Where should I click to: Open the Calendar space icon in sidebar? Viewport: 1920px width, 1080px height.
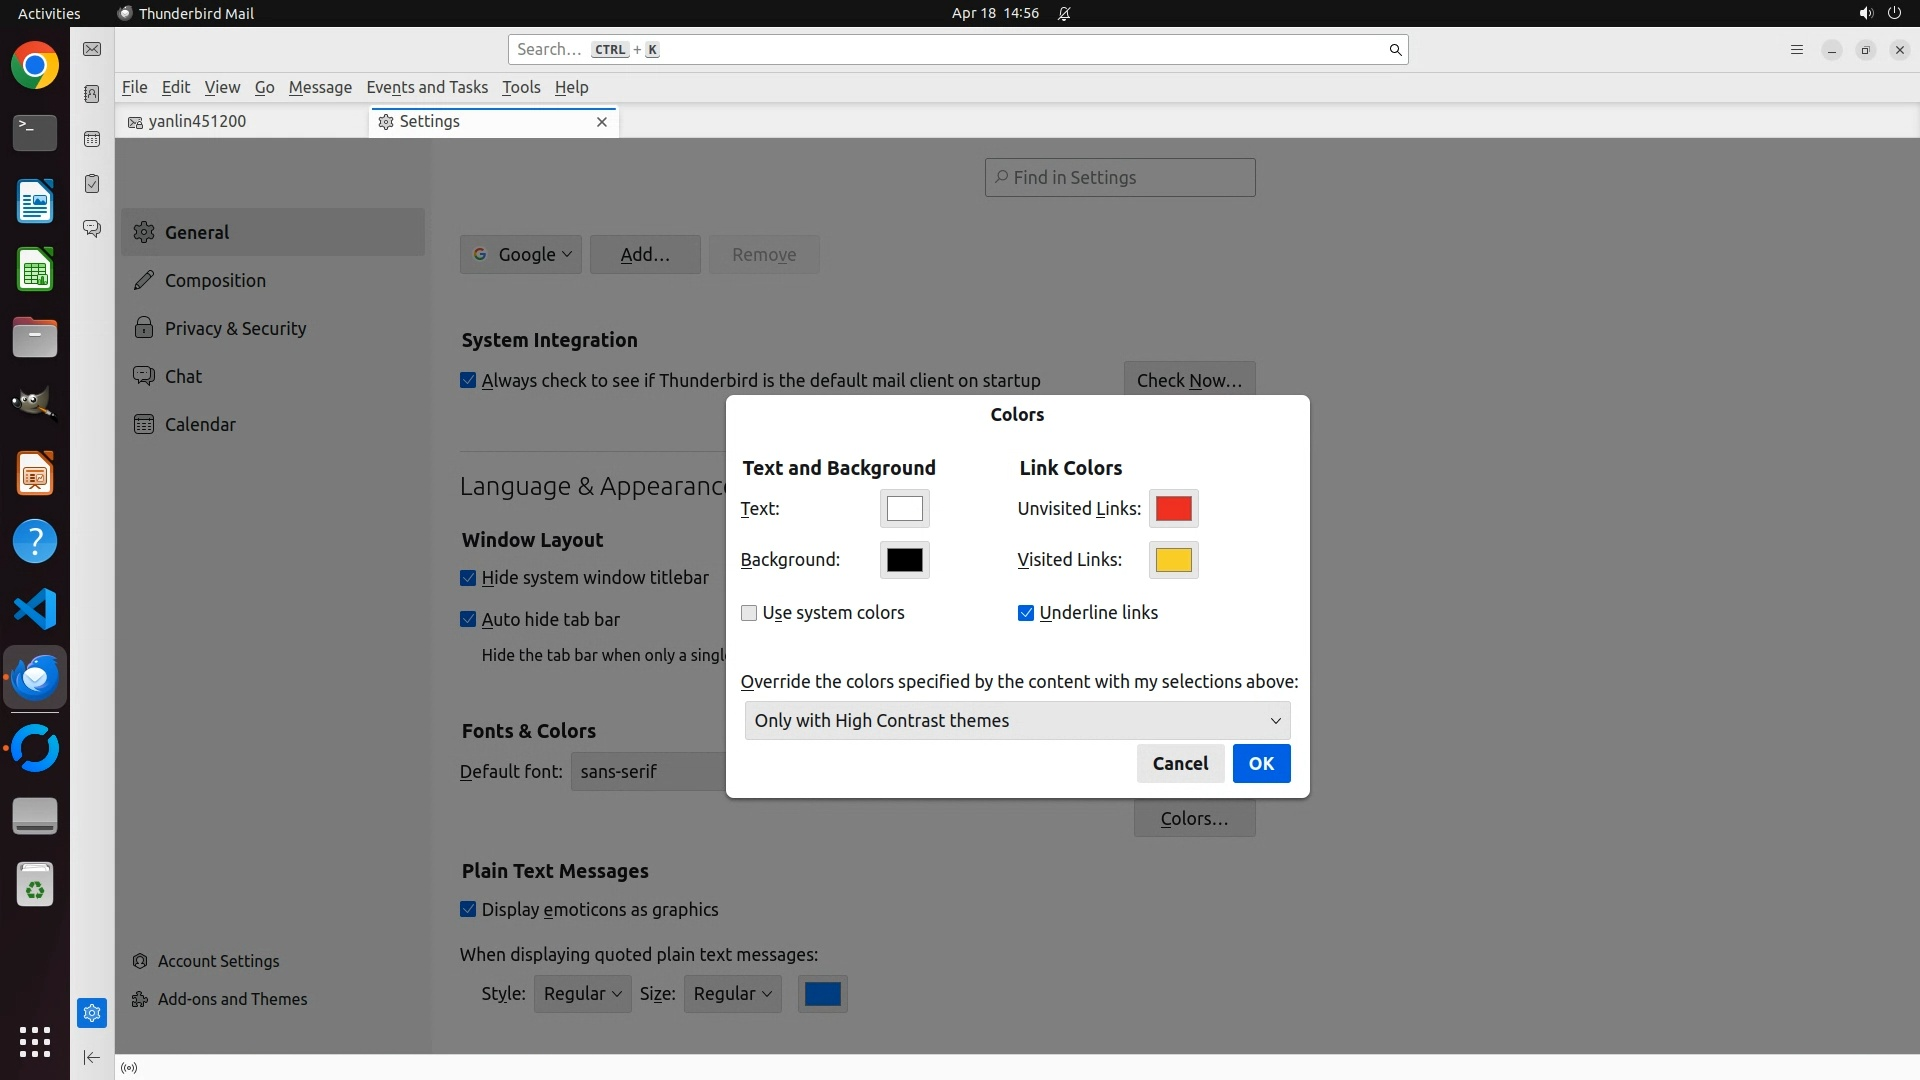click(x=92, y=139)
